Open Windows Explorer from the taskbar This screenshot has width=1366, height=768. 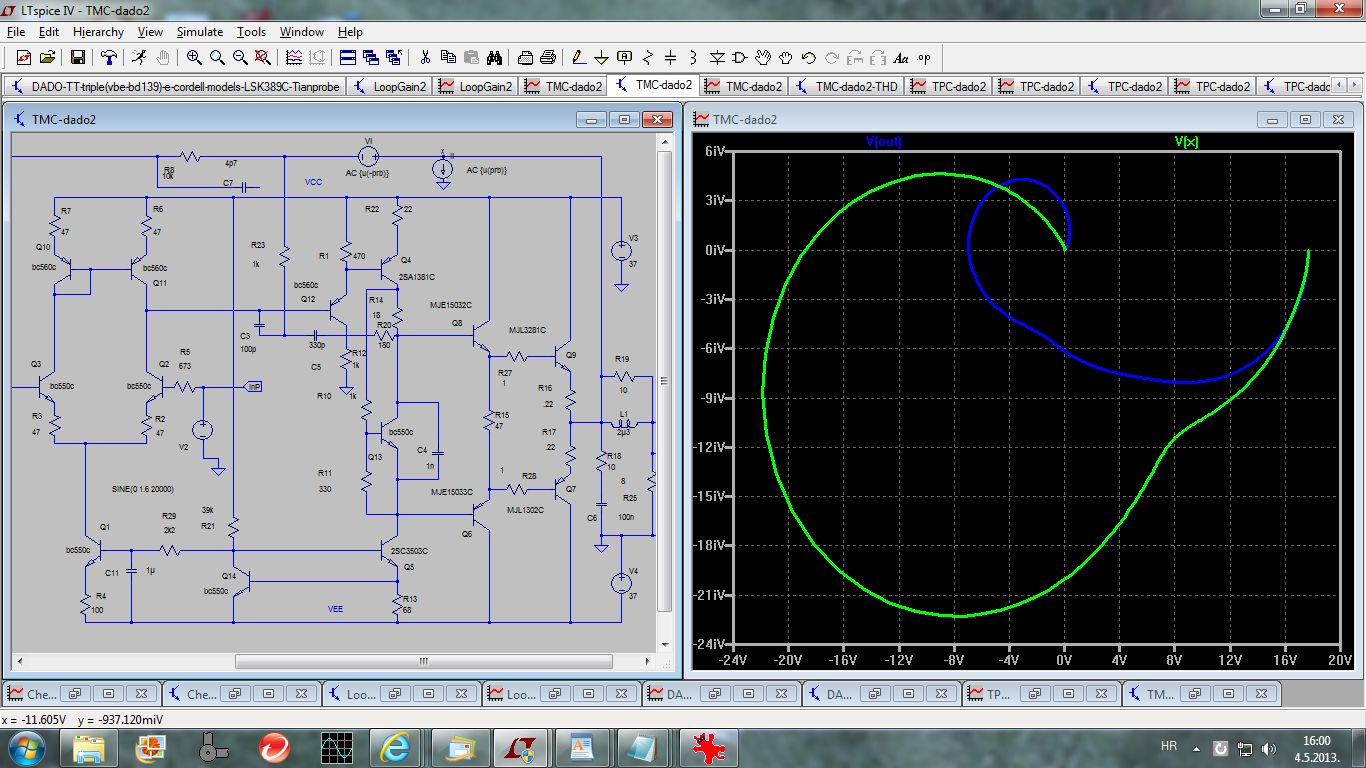point(88,747)
